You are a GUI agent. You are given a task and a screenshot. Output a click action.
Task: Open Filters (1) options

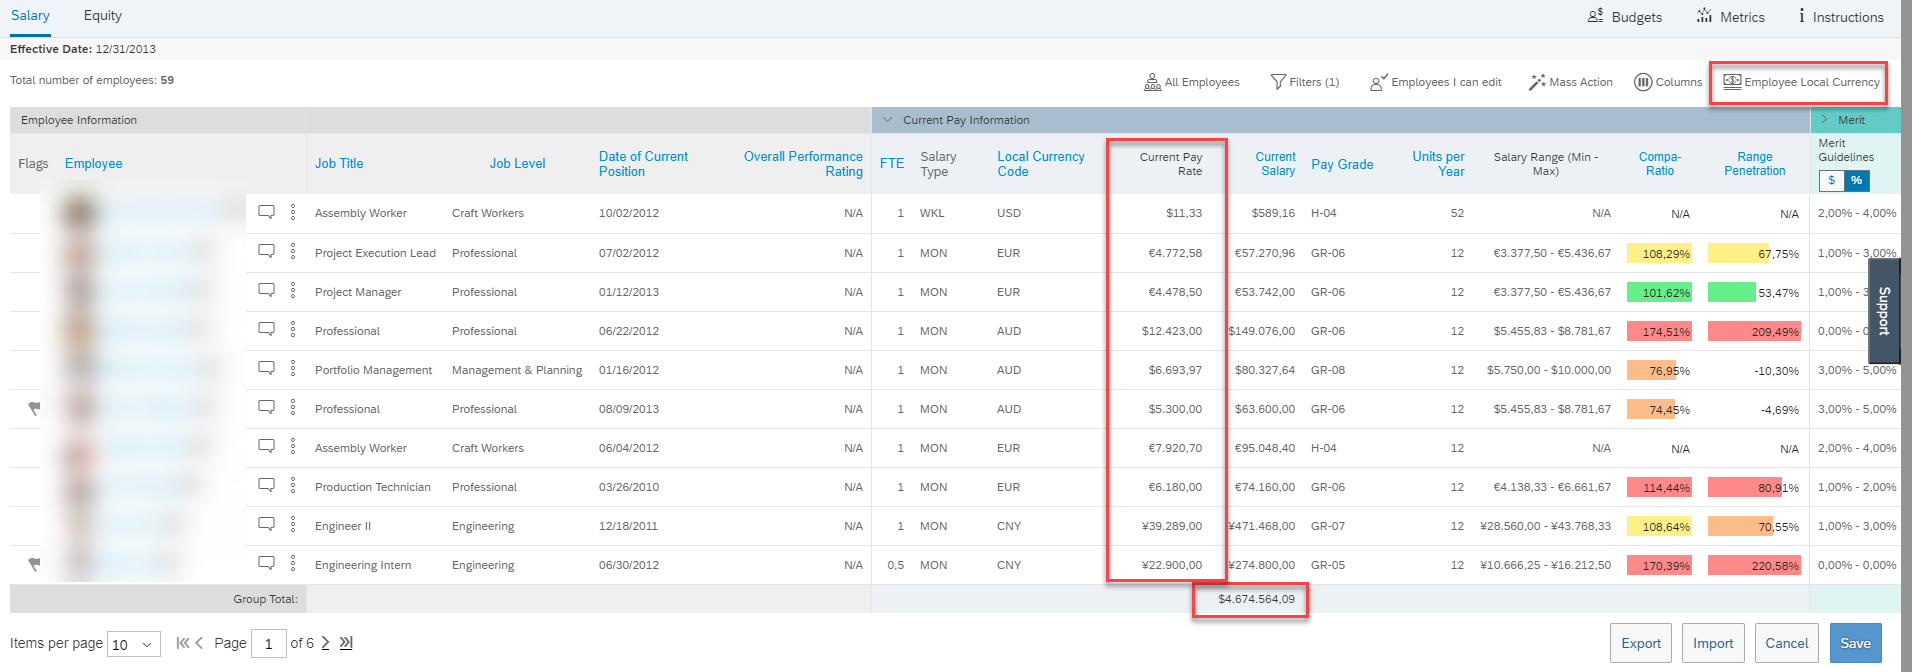pyautogui.click(x=1305, y=82)
